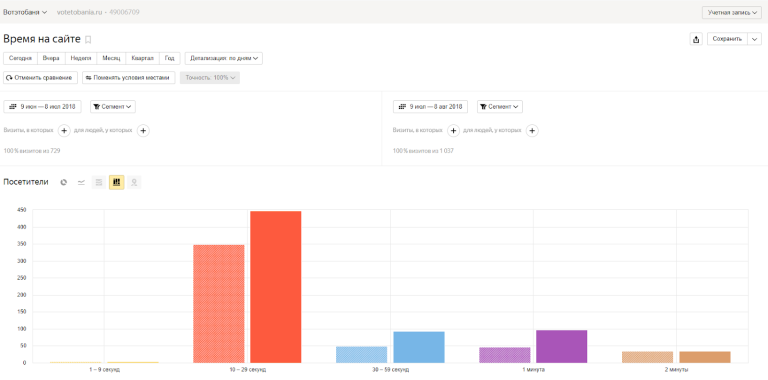Click the 30 – 59 секунд axis label
The height and width of the screenshot is (380, 768).
[x=390, y=370]
